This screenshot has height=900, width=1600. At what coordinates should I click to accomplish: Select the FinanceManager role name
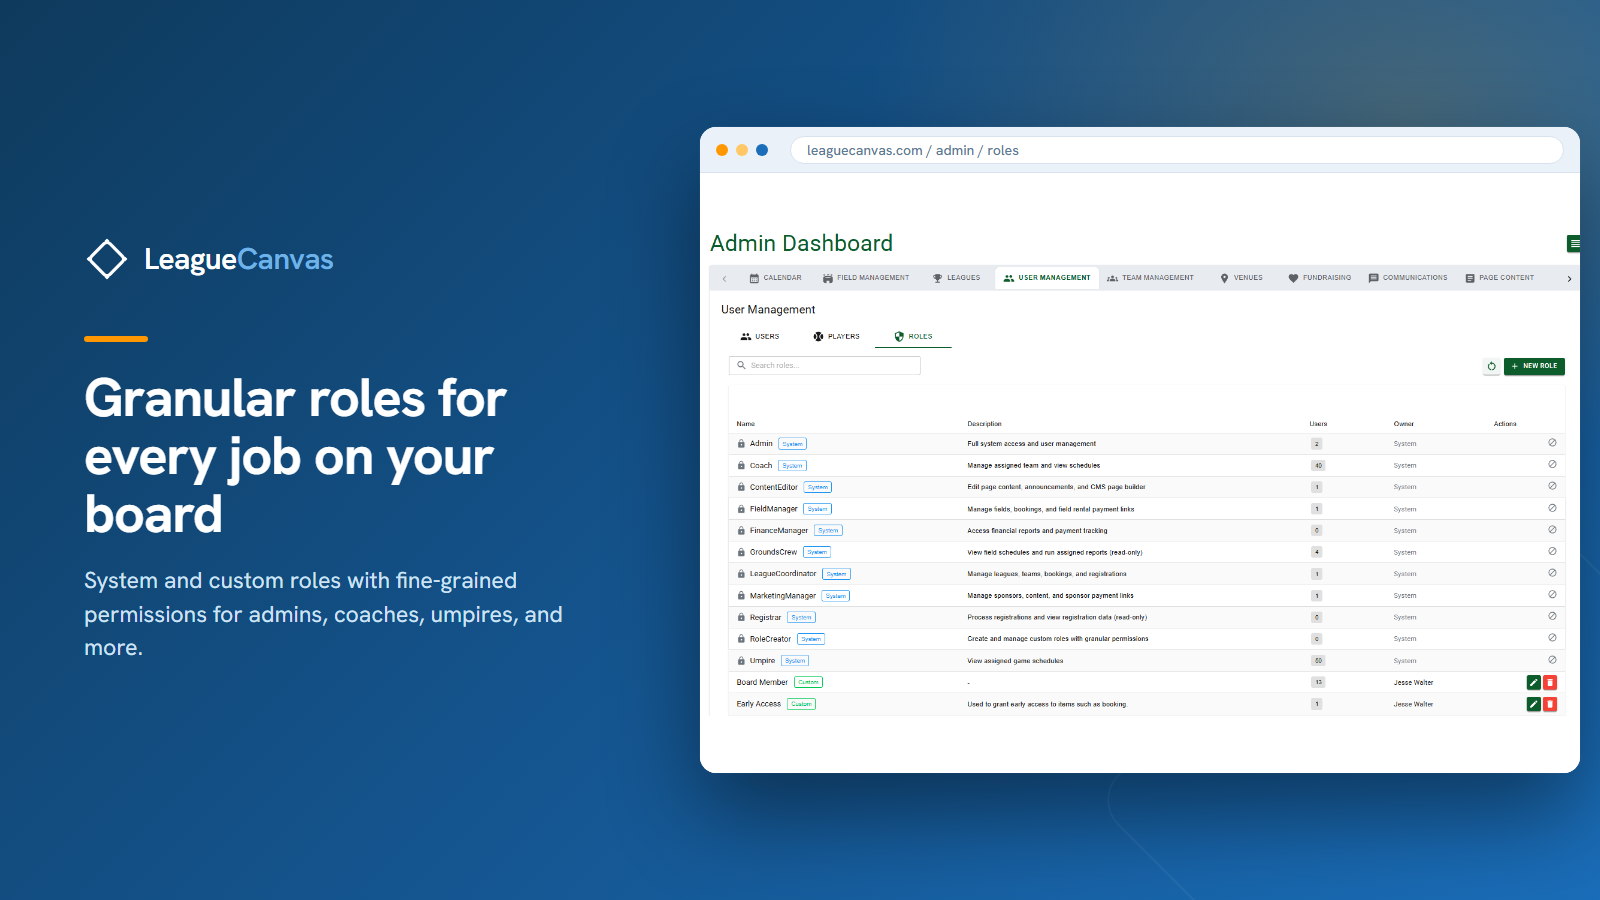point(779,531)
